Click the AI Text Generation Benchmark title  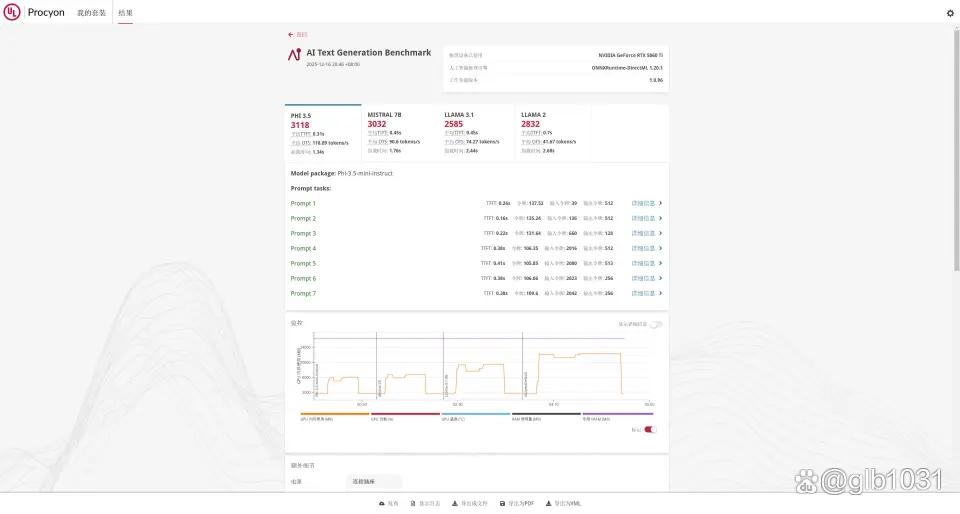point(369,53)
